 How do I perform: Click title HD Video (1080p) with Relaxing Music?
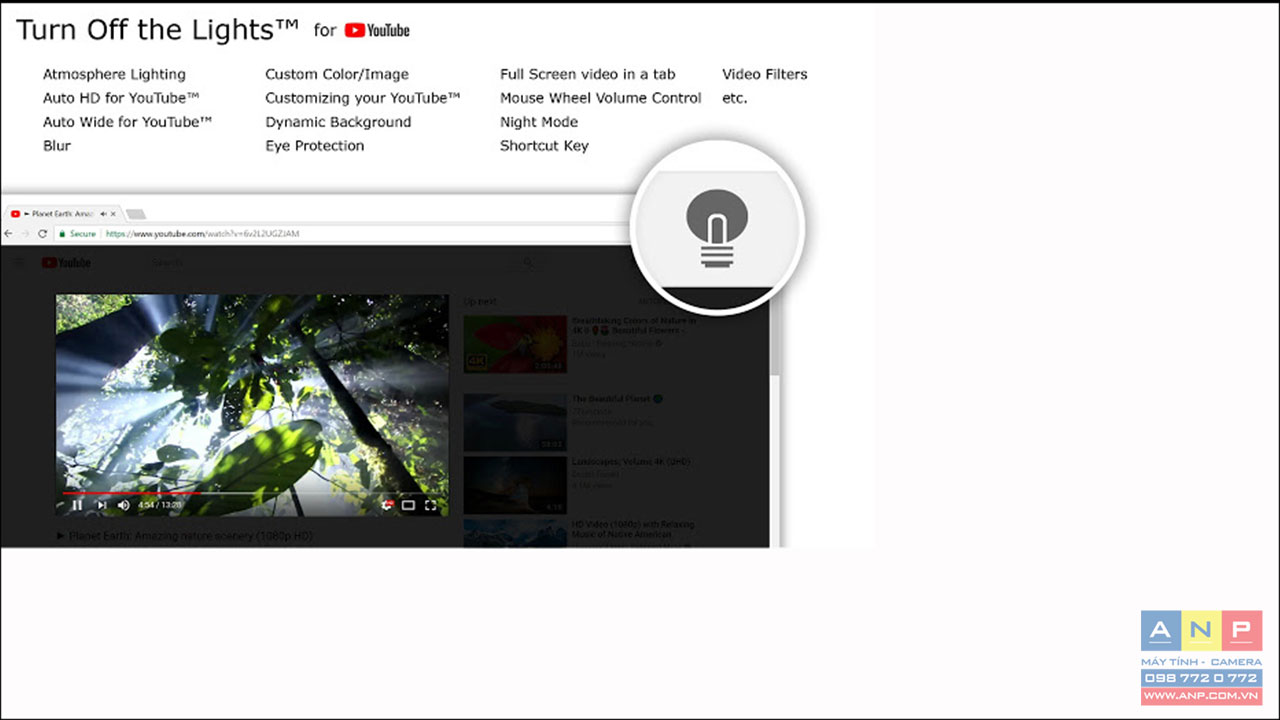coord(632,529)
